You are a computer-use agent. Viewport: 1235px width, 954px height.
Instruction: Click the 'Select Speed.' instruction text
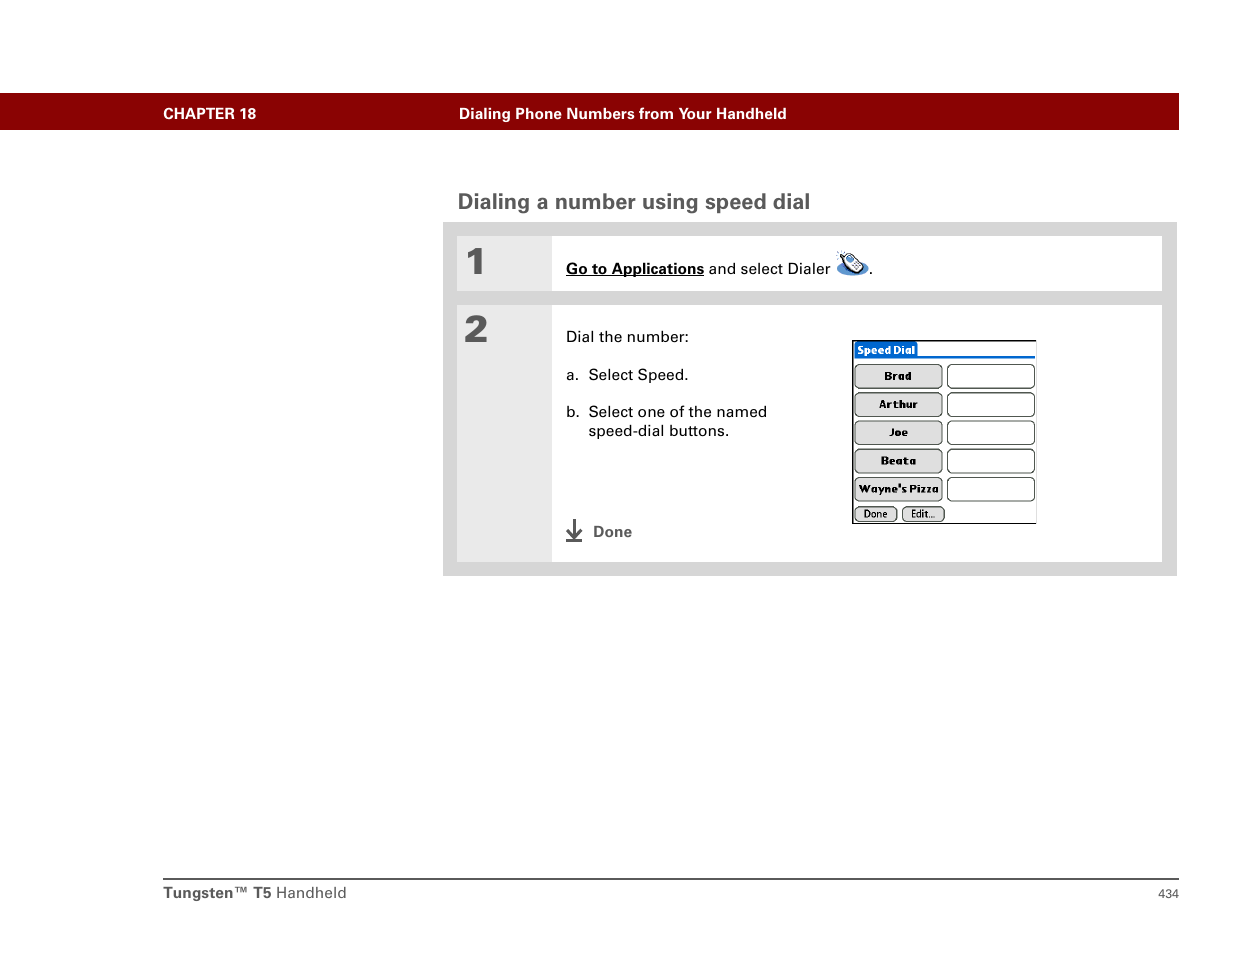(x=638, y=375)
